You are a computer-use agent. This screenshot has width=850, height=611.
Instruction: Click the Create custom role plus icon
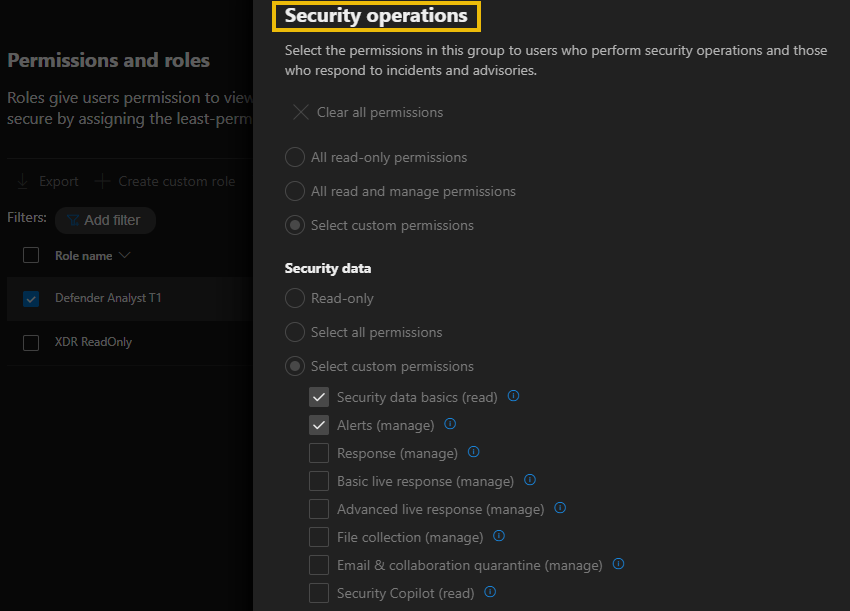(x=100, y=181)
